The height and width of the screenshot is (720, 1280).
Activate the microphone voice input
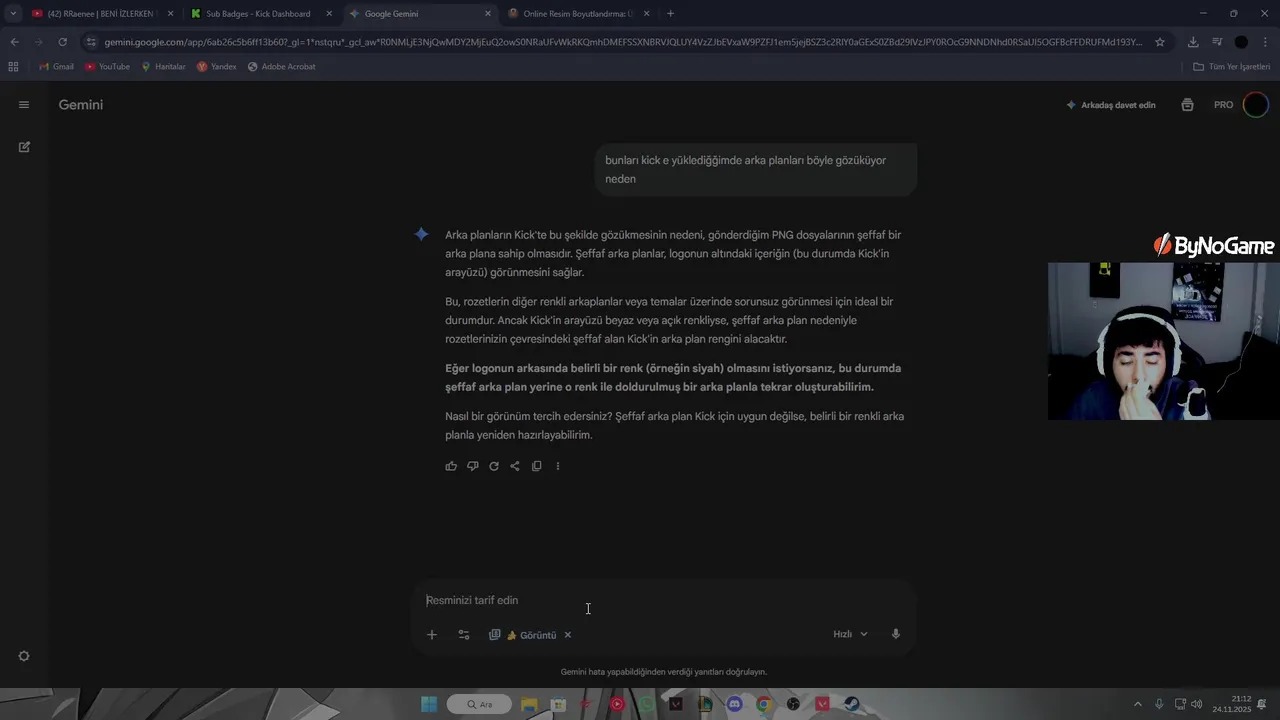coord(896,634)
